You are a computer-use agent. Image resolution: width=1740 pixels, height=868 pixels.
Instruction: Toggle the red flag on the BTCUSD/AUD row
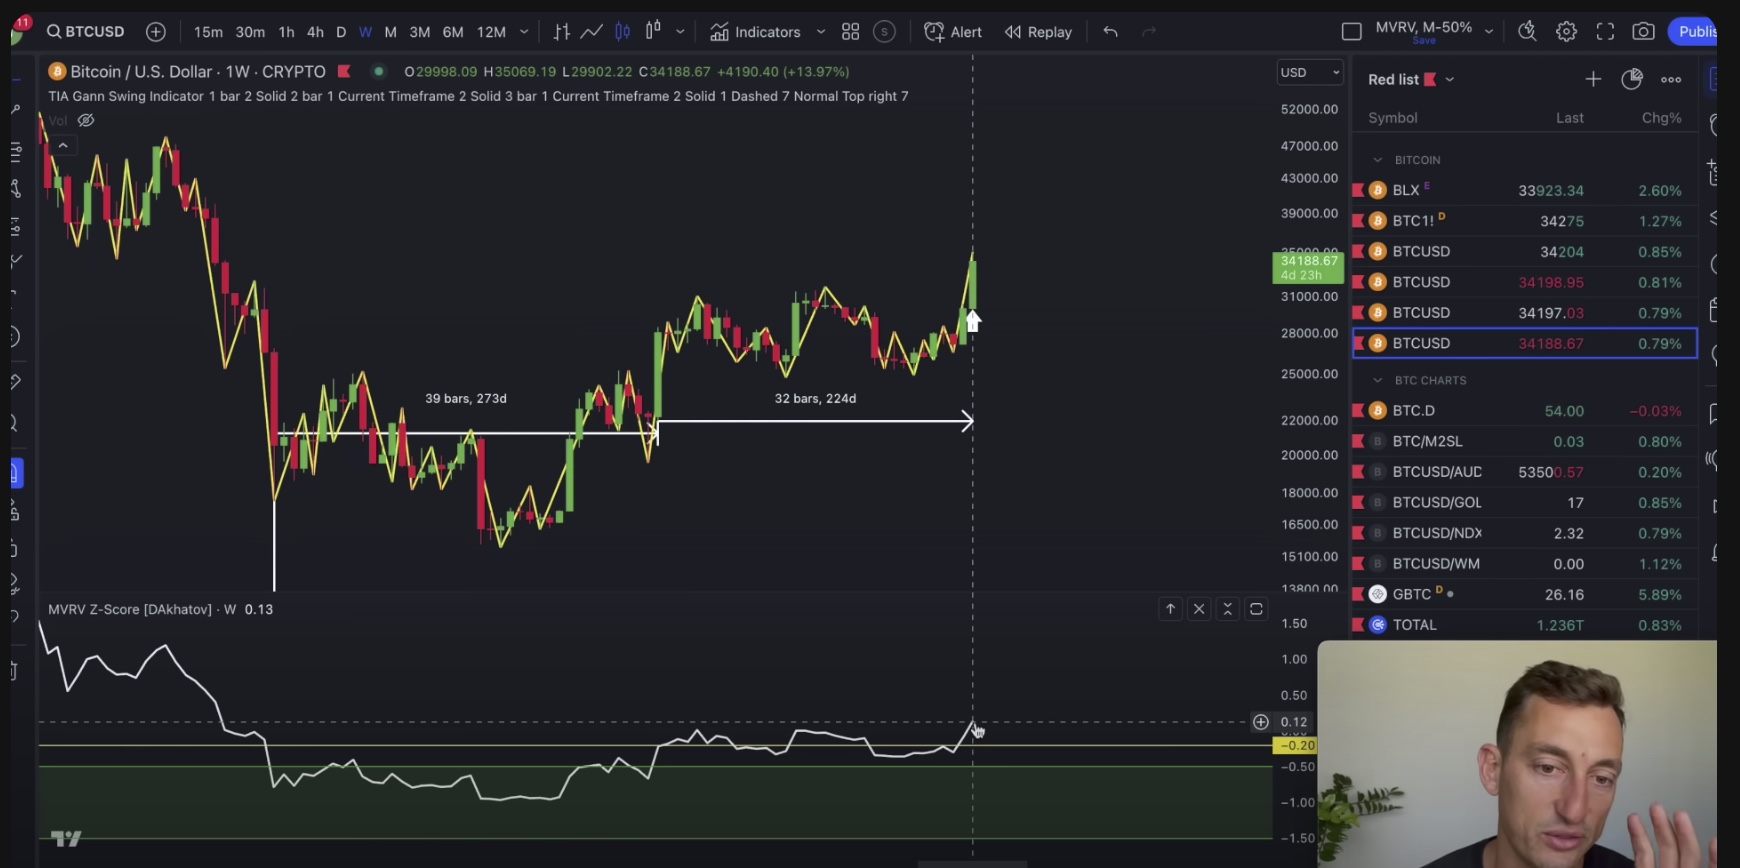1358,472
